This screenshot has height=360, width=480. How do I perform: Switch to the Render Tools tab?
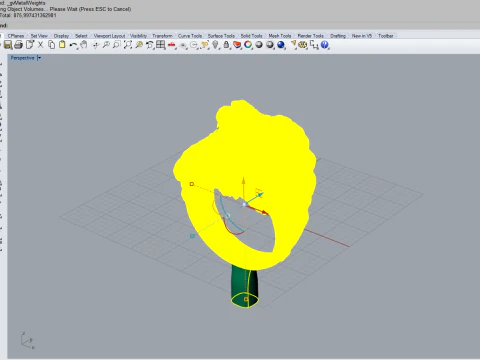[310, 36]
